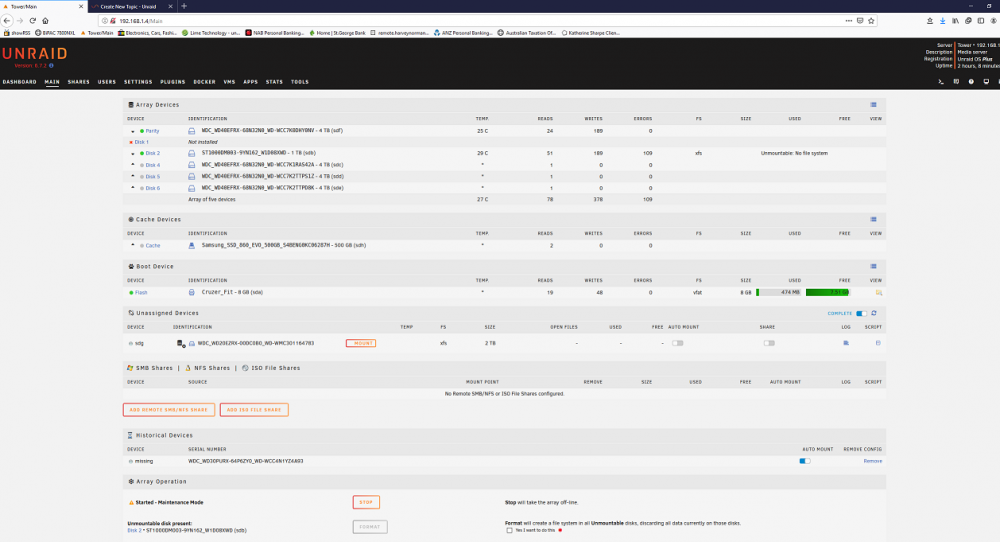Expand the Cache device arrow
The image size is (1000, 542).
pyautogui.click(x=133, y=245)
